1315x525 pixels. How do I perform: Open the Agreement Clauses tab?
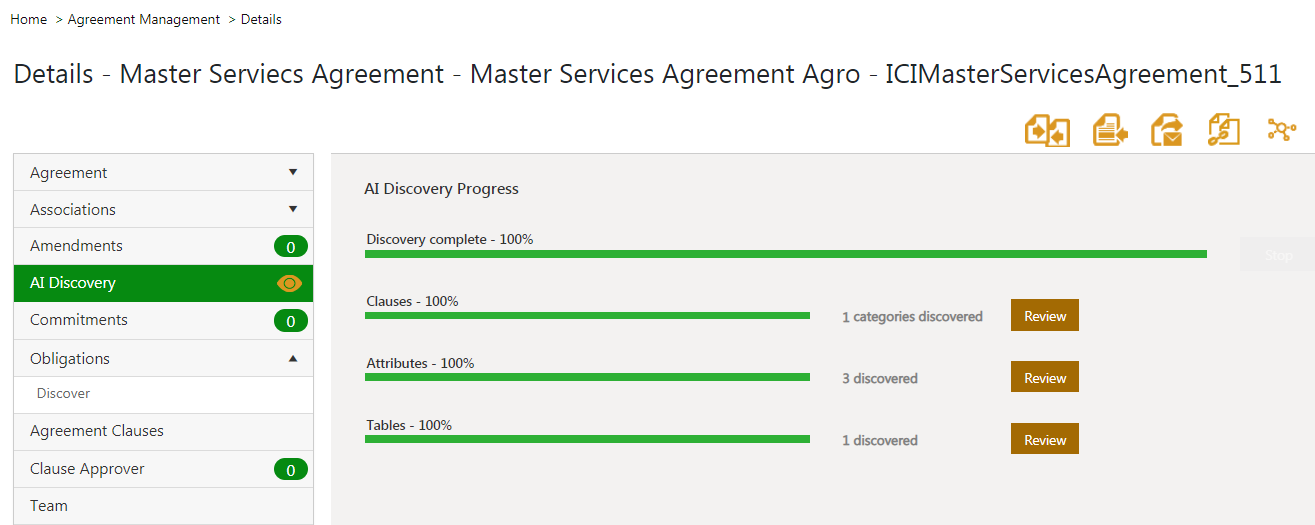[97, 431]
